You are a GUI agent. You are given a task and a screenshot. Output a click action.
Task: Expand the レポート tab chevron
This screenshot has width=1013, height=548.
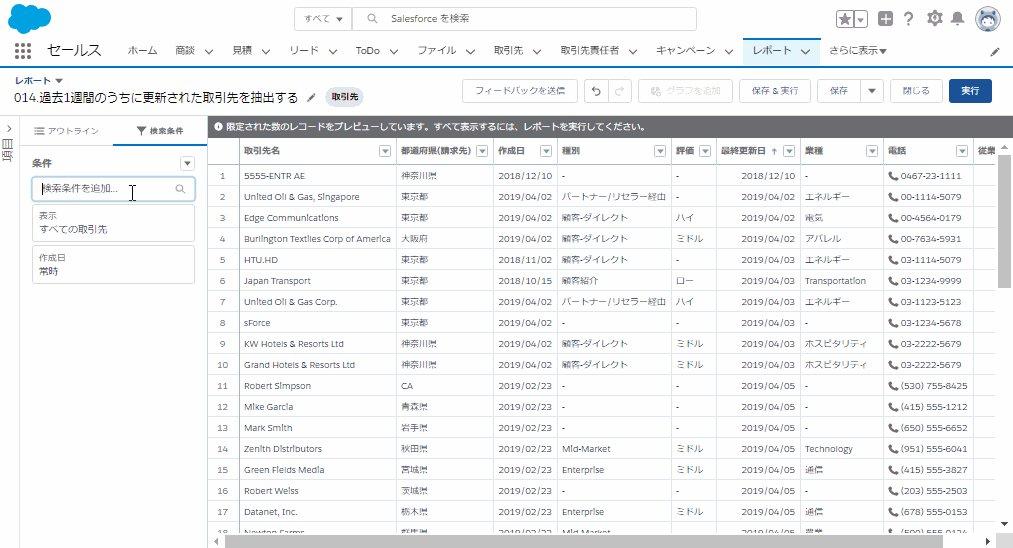[806, 51]
